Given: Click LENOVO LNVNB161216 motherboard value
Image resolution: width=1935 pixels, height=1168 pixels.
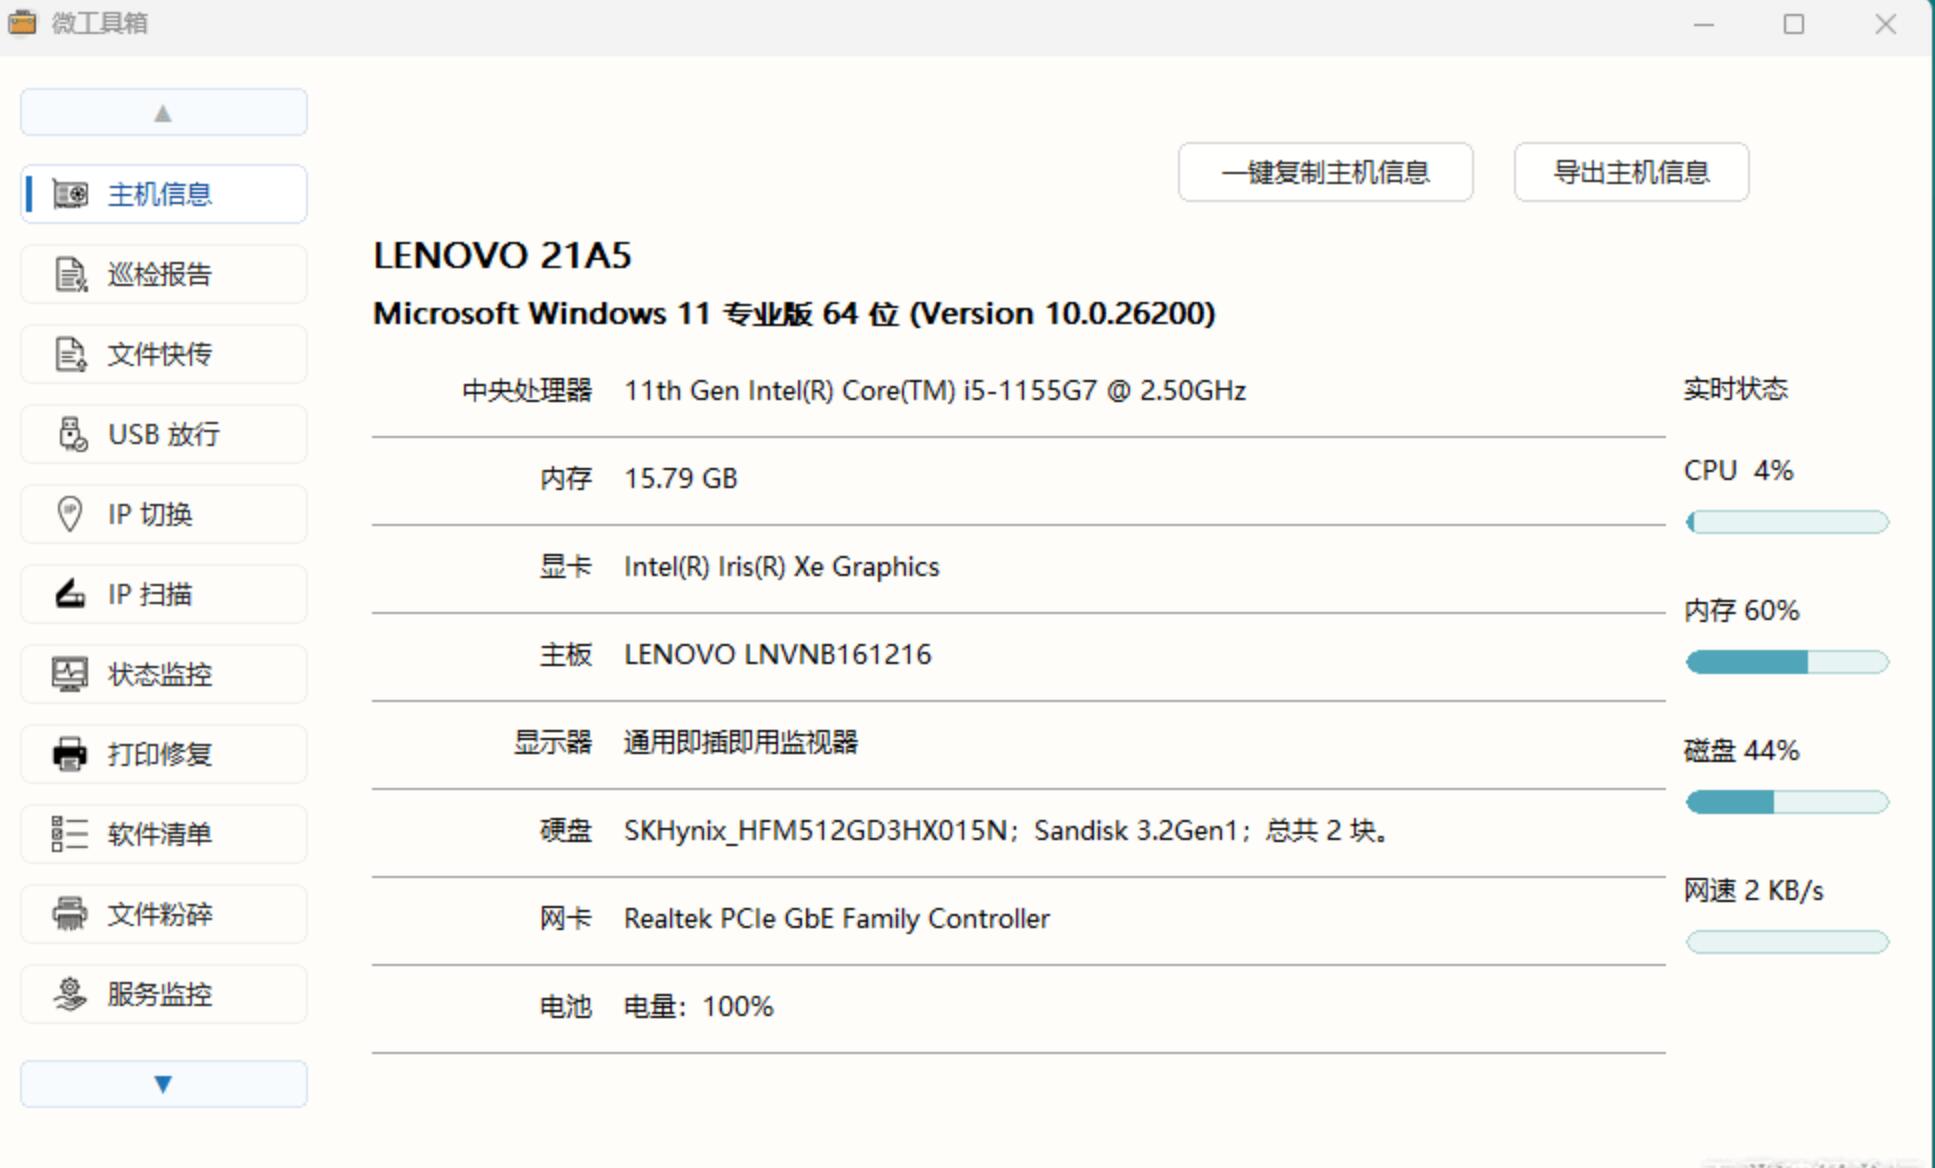Looking at the screenshot, I should (x=778, y=654).
